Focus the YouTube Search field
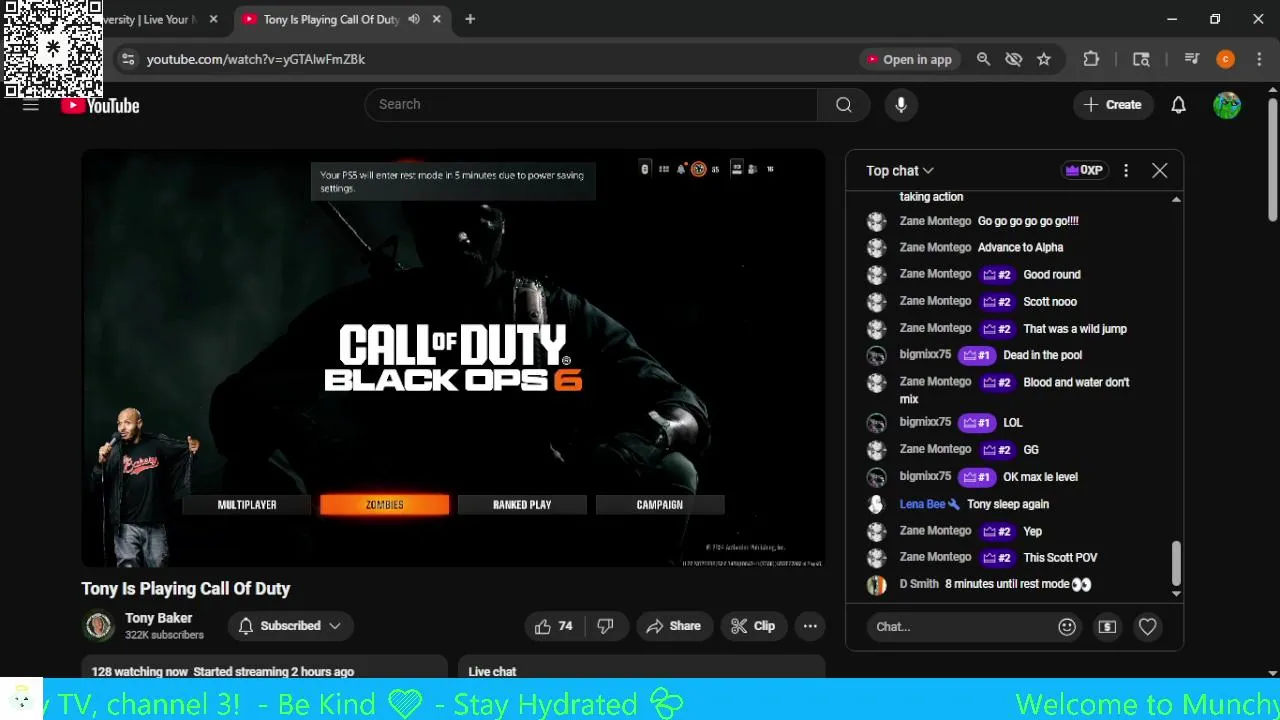This screenshot has width=1280, height=720. pos(592,105)
